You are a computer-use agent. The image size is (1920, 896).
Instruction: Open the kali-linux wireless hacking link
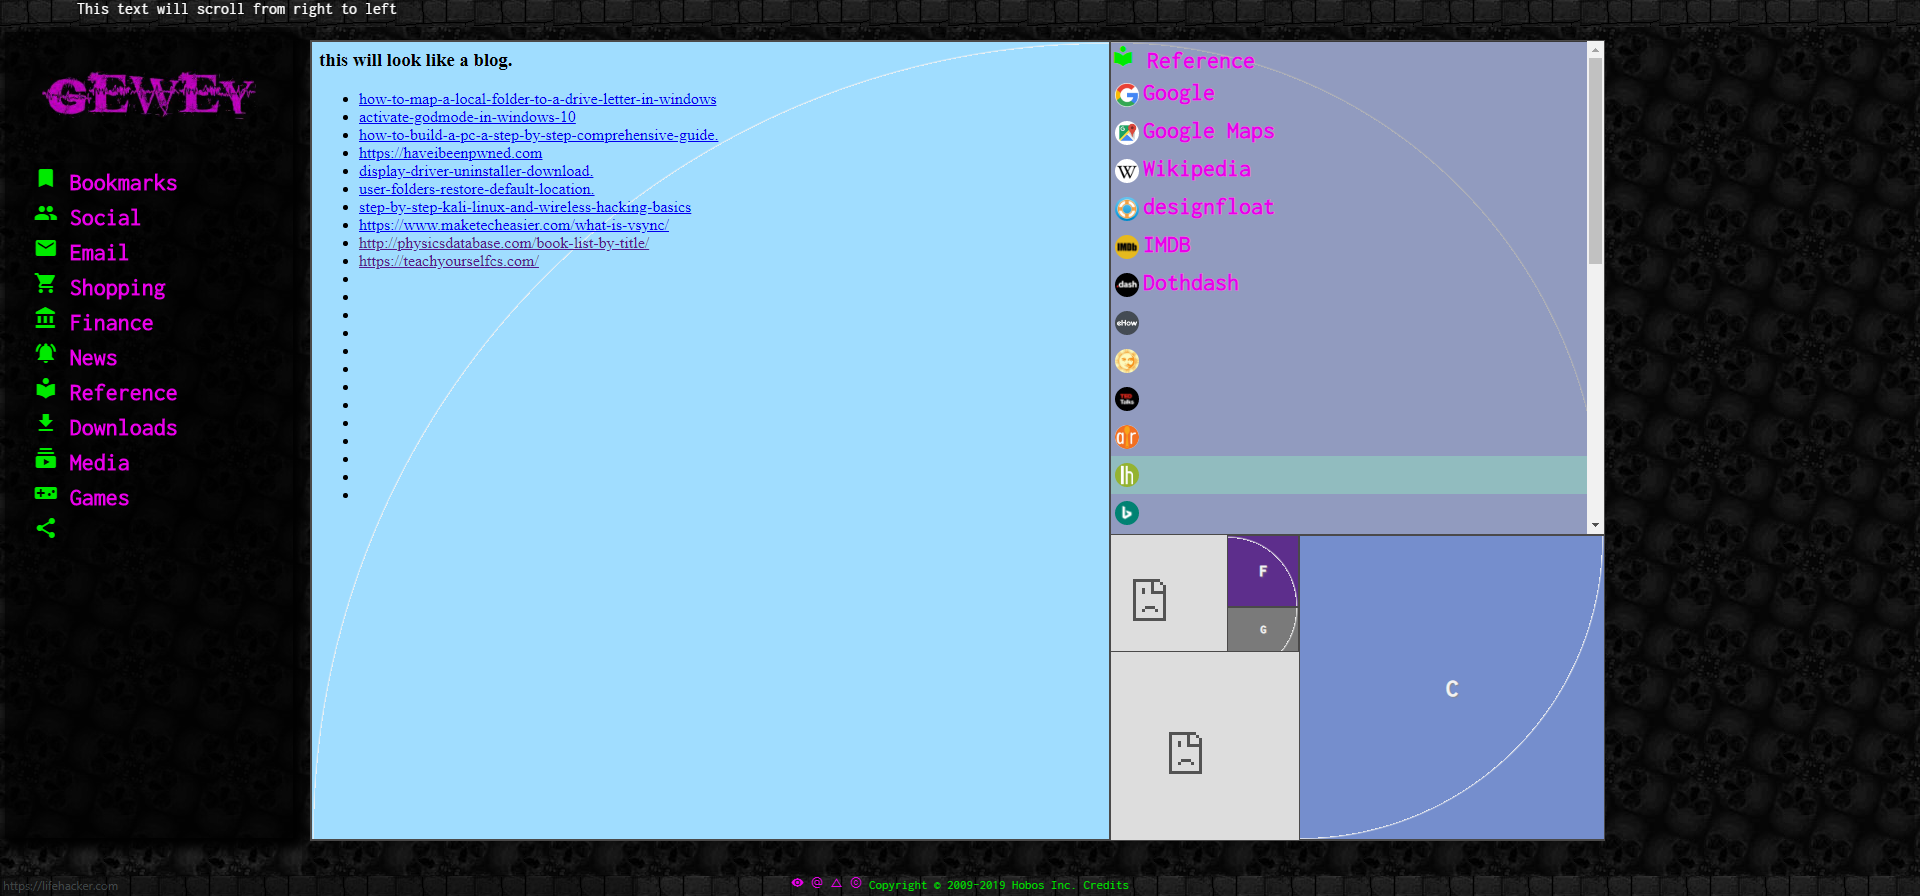pyautogui.click(x=525, y=207)
